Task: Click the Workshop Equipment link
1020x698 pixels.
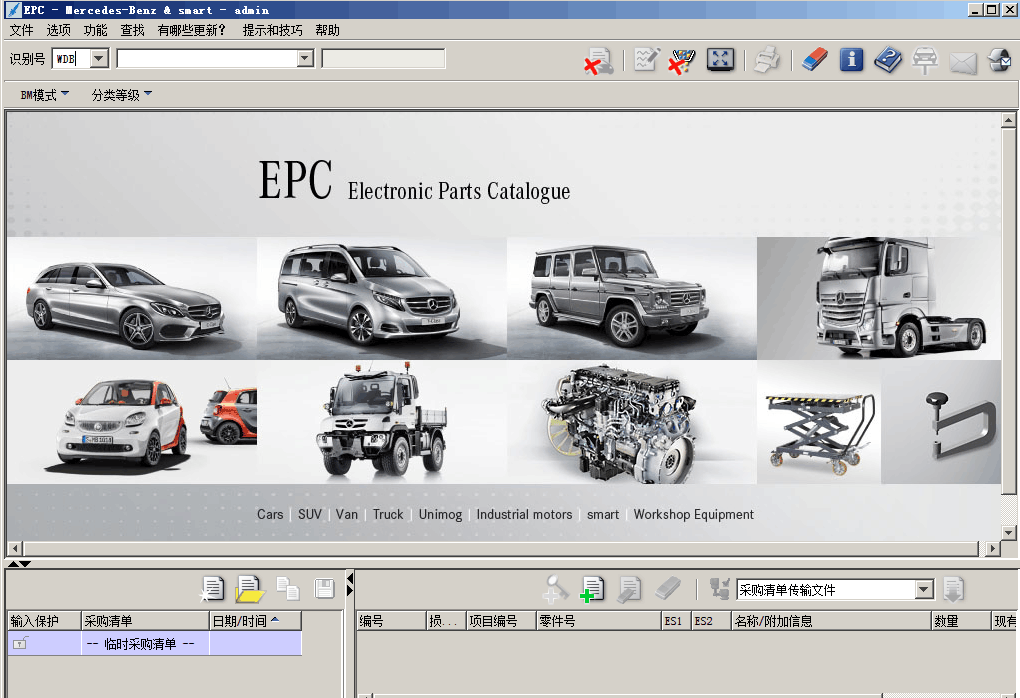Action: point(693,515)
